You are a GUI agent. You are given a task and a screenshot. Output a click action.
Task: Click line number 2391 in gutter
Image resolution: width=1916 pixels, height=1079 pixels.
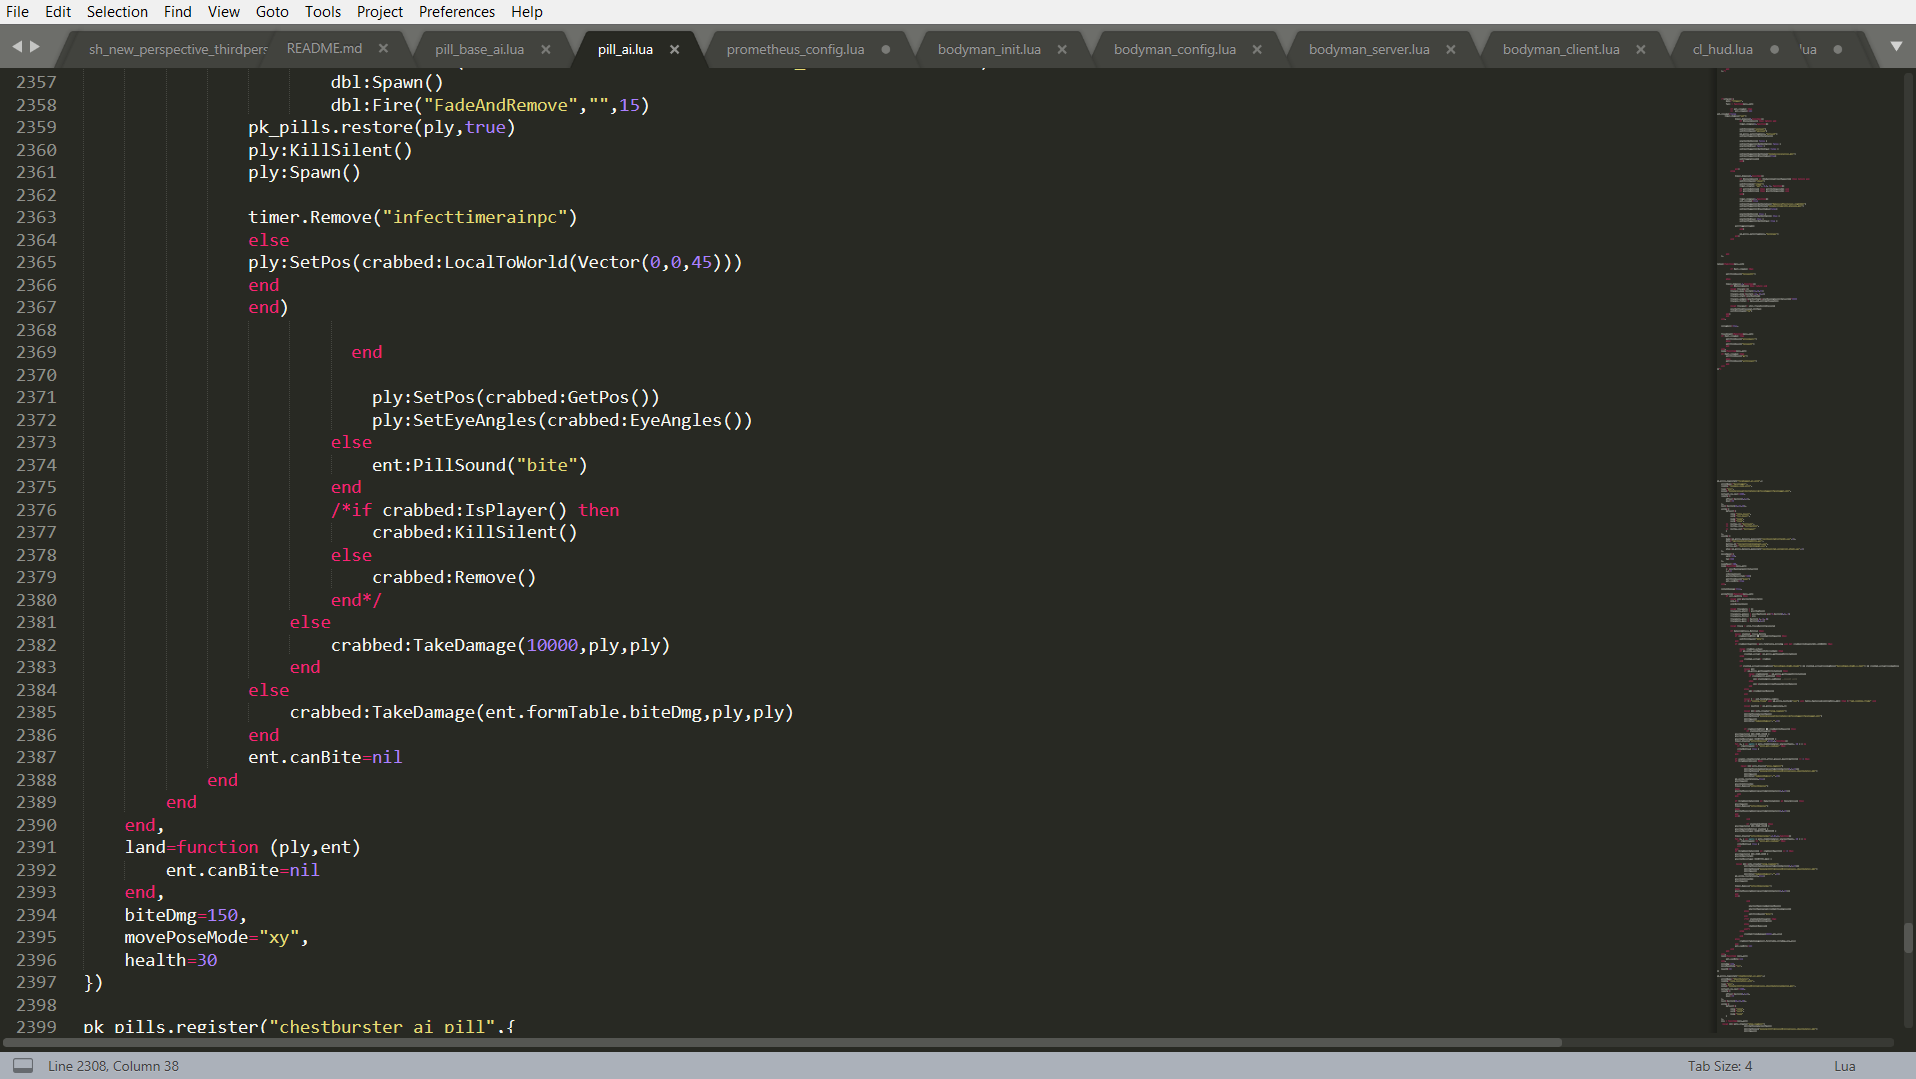point(36,847)
